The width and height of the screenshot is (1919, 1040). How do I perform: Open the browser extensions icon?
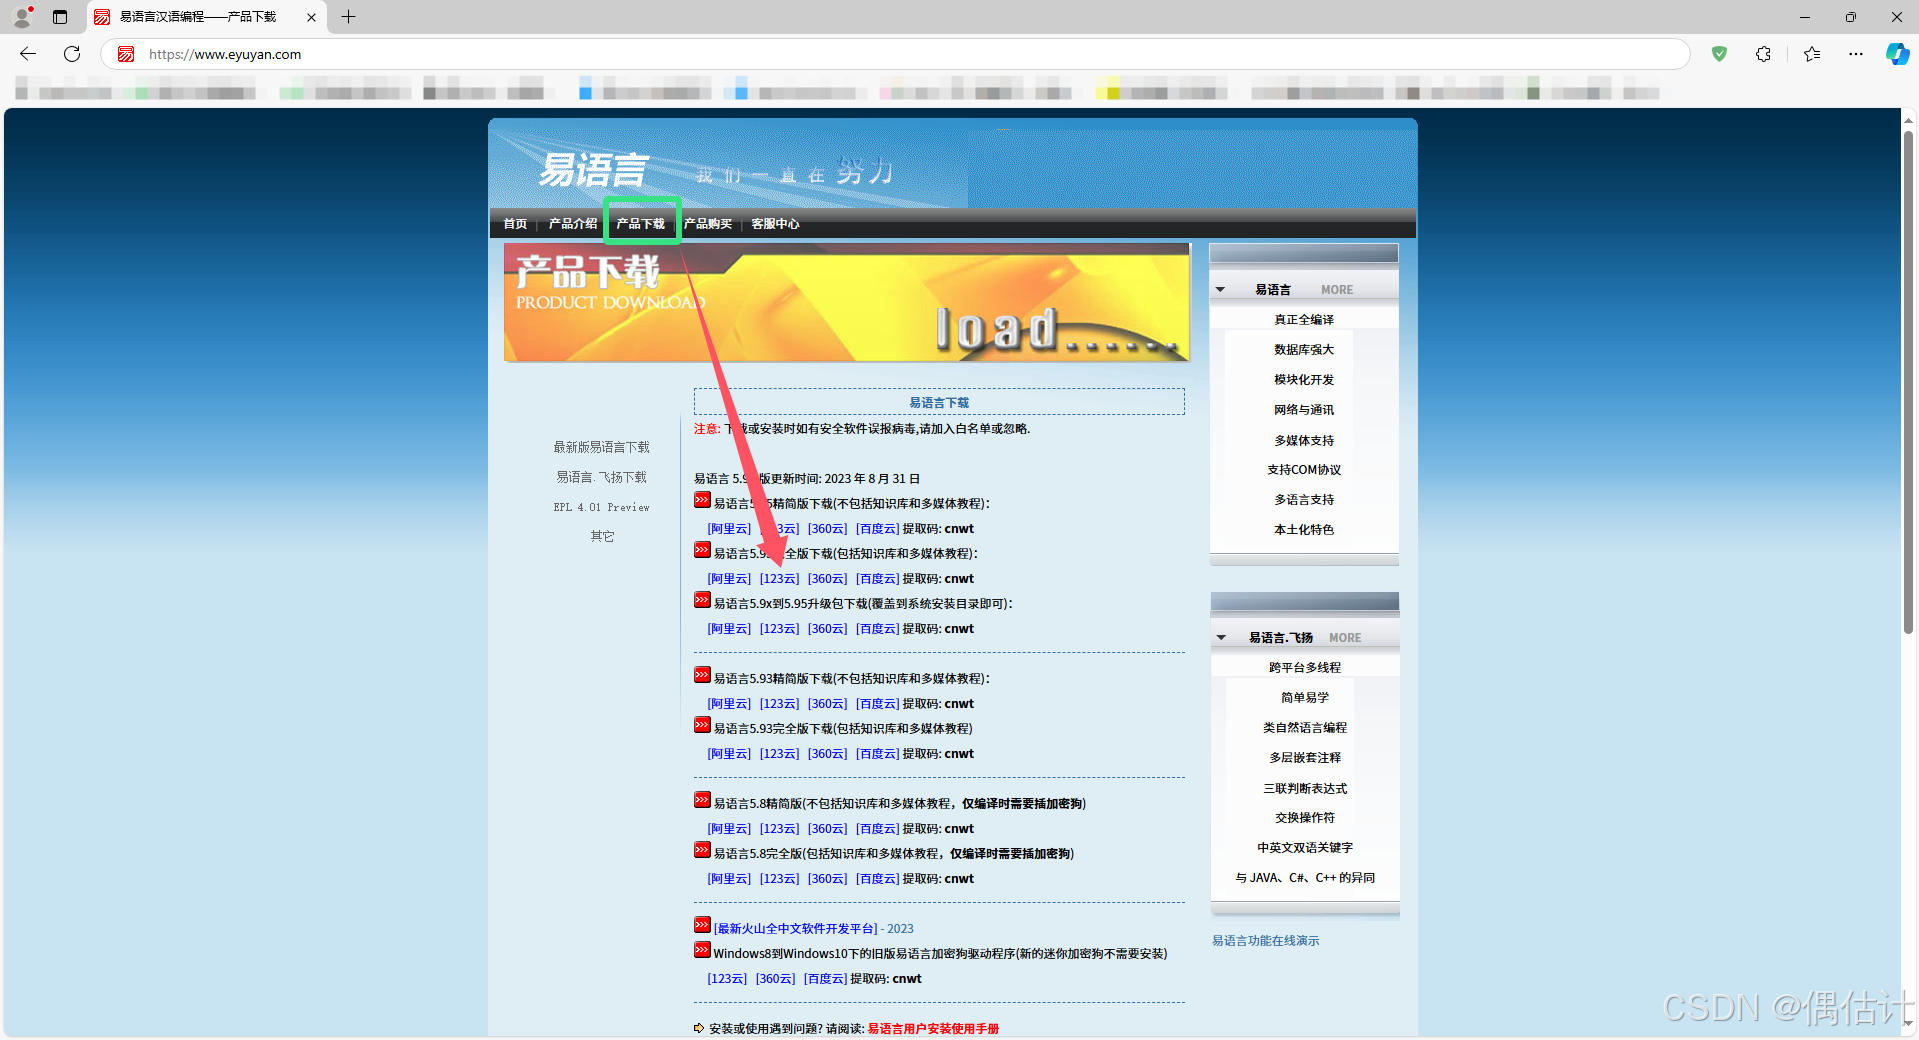tap(1763, 54)
